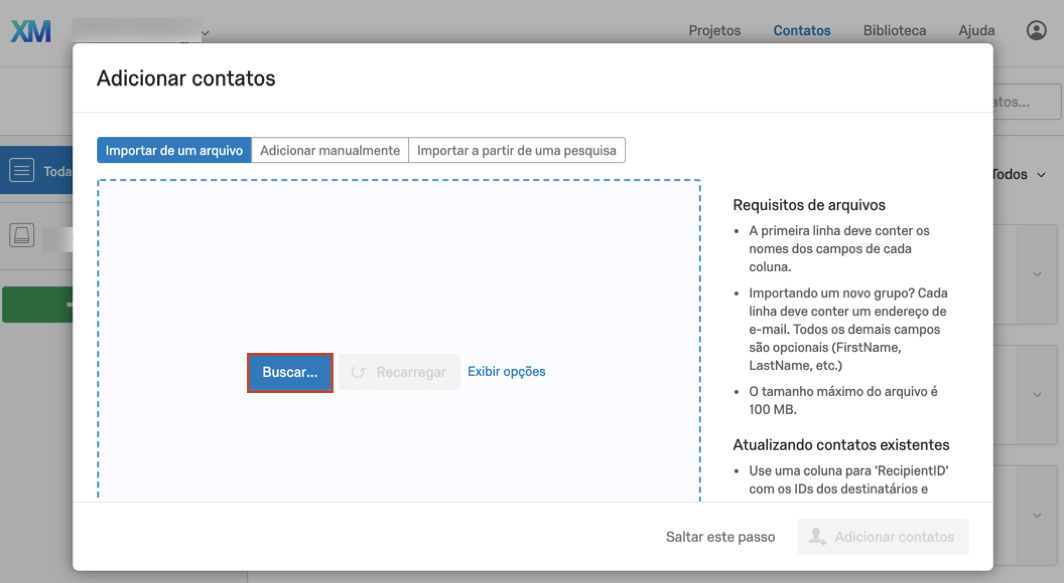This screenshot has width=1064, height=583.
Task: Click Saltar este passo
Action: (720, 537)
